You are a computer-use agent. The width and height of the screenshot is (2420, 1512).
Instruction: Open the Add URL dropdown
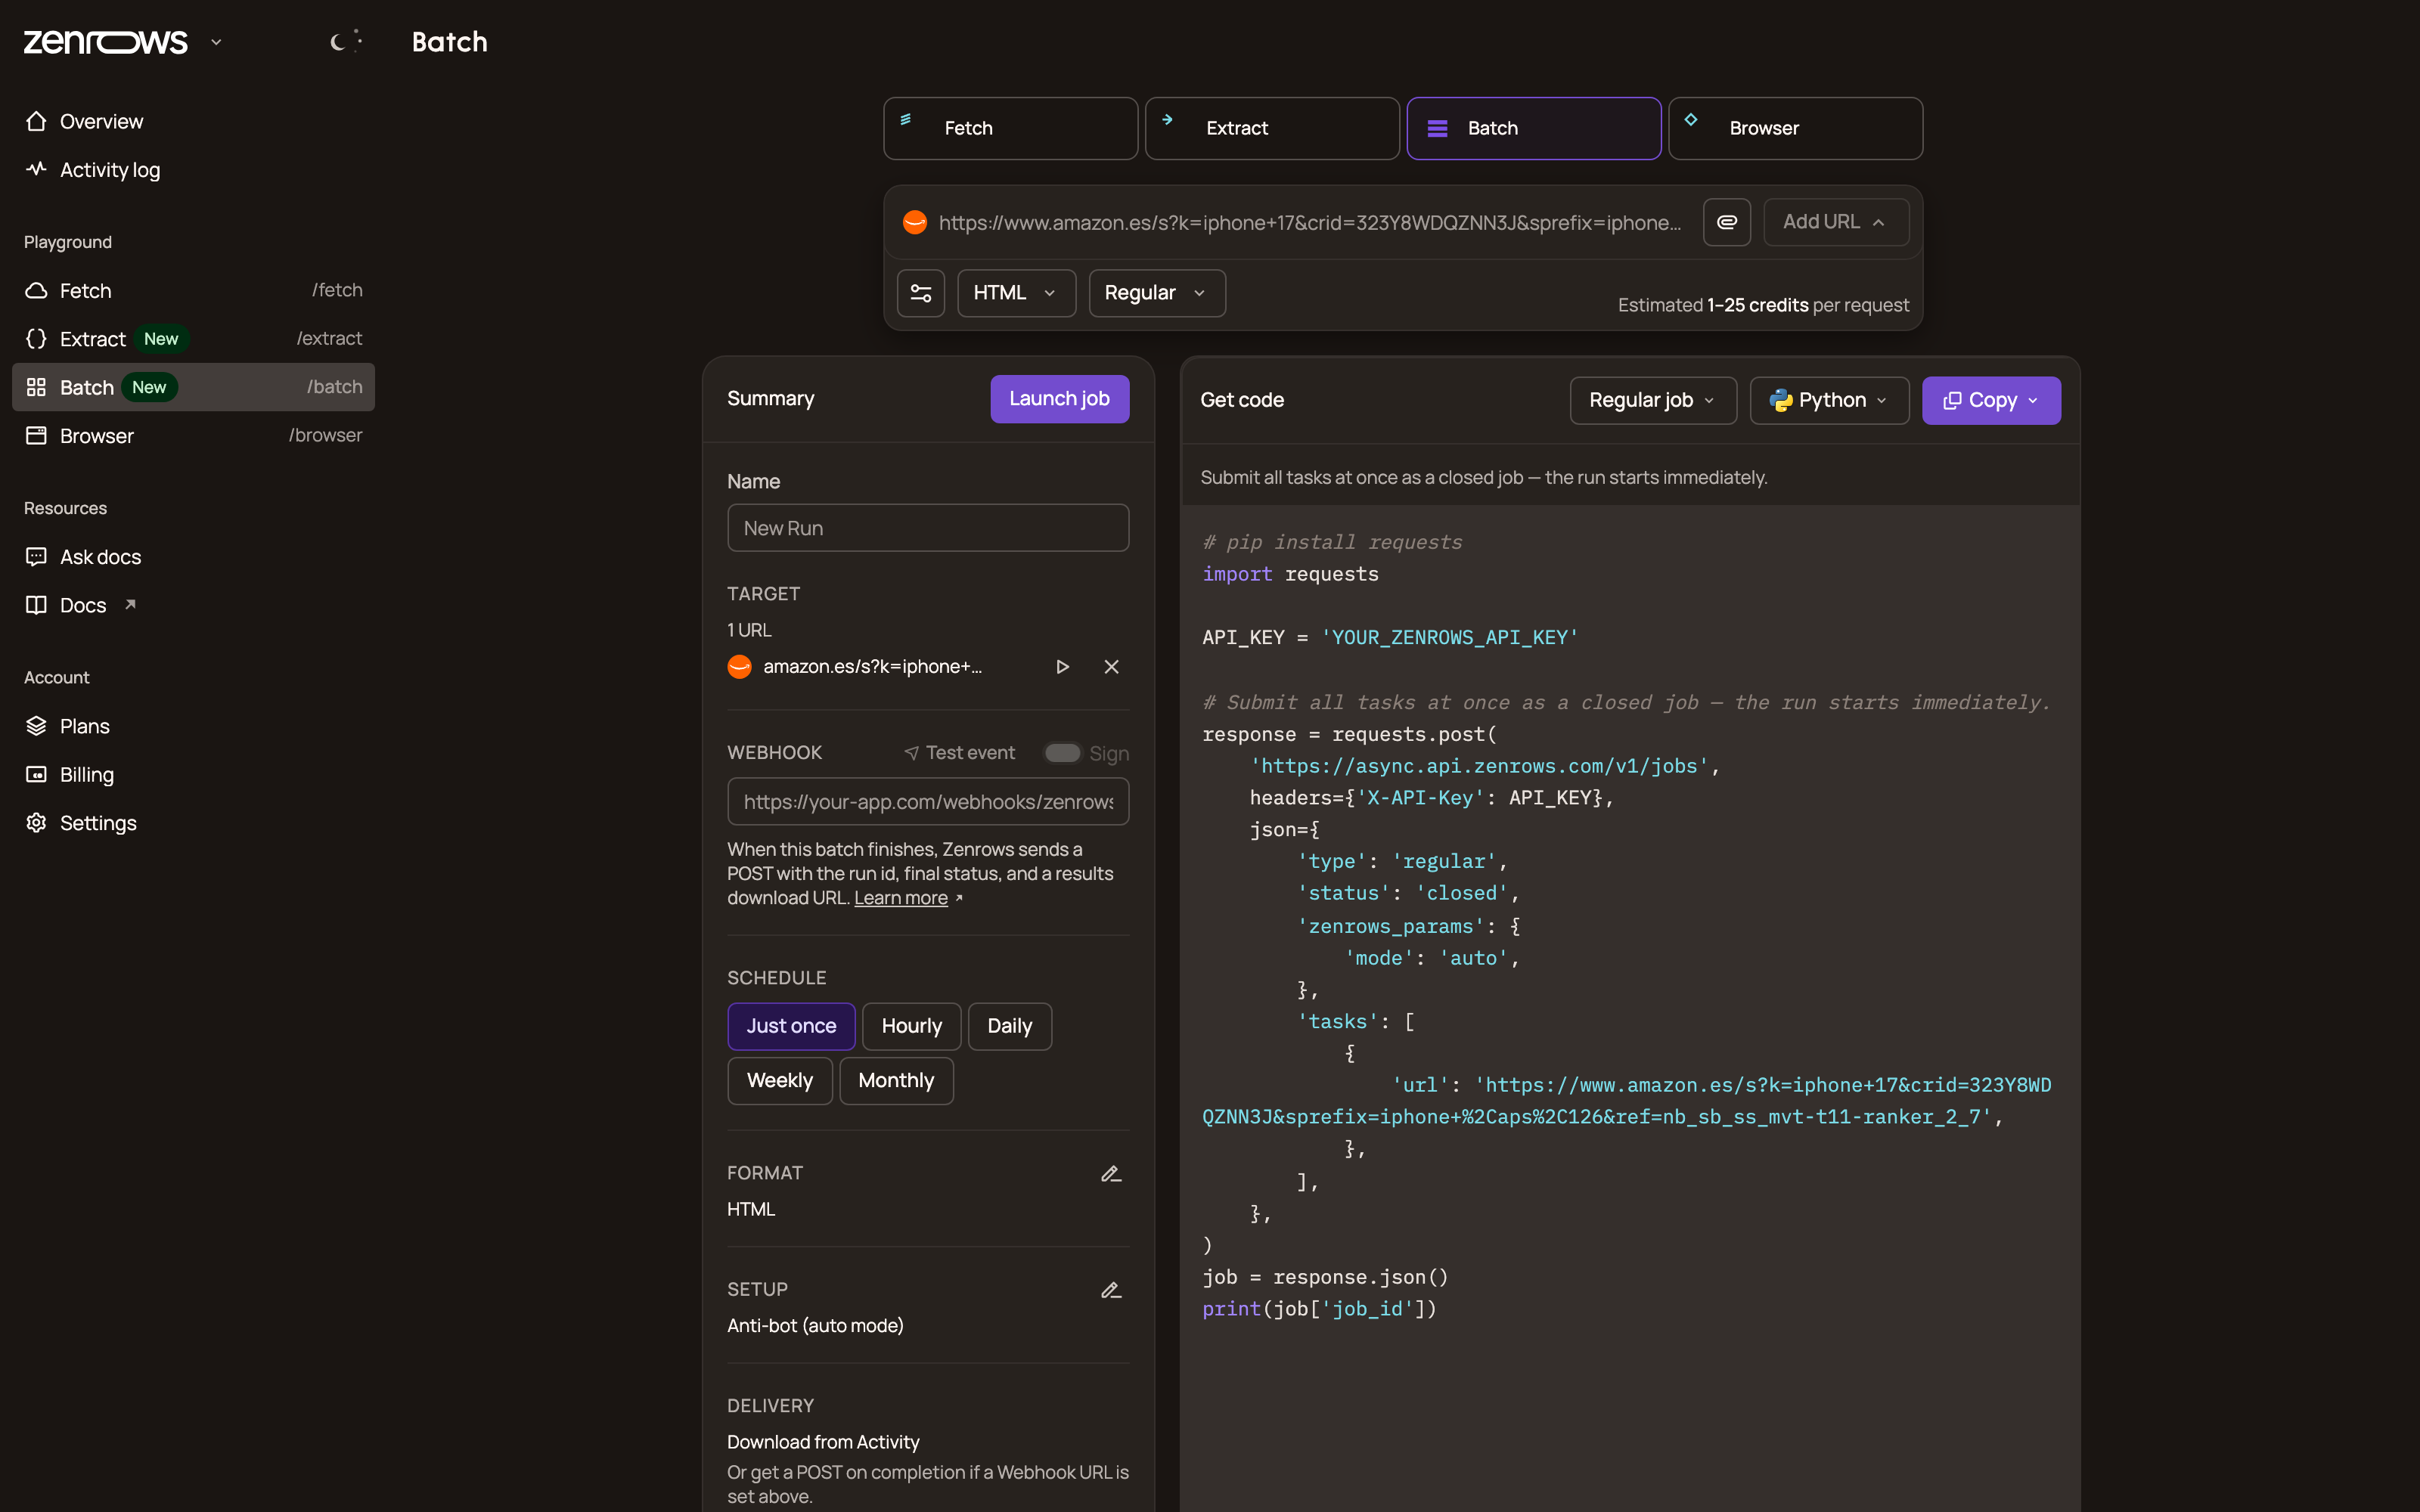1836,222
